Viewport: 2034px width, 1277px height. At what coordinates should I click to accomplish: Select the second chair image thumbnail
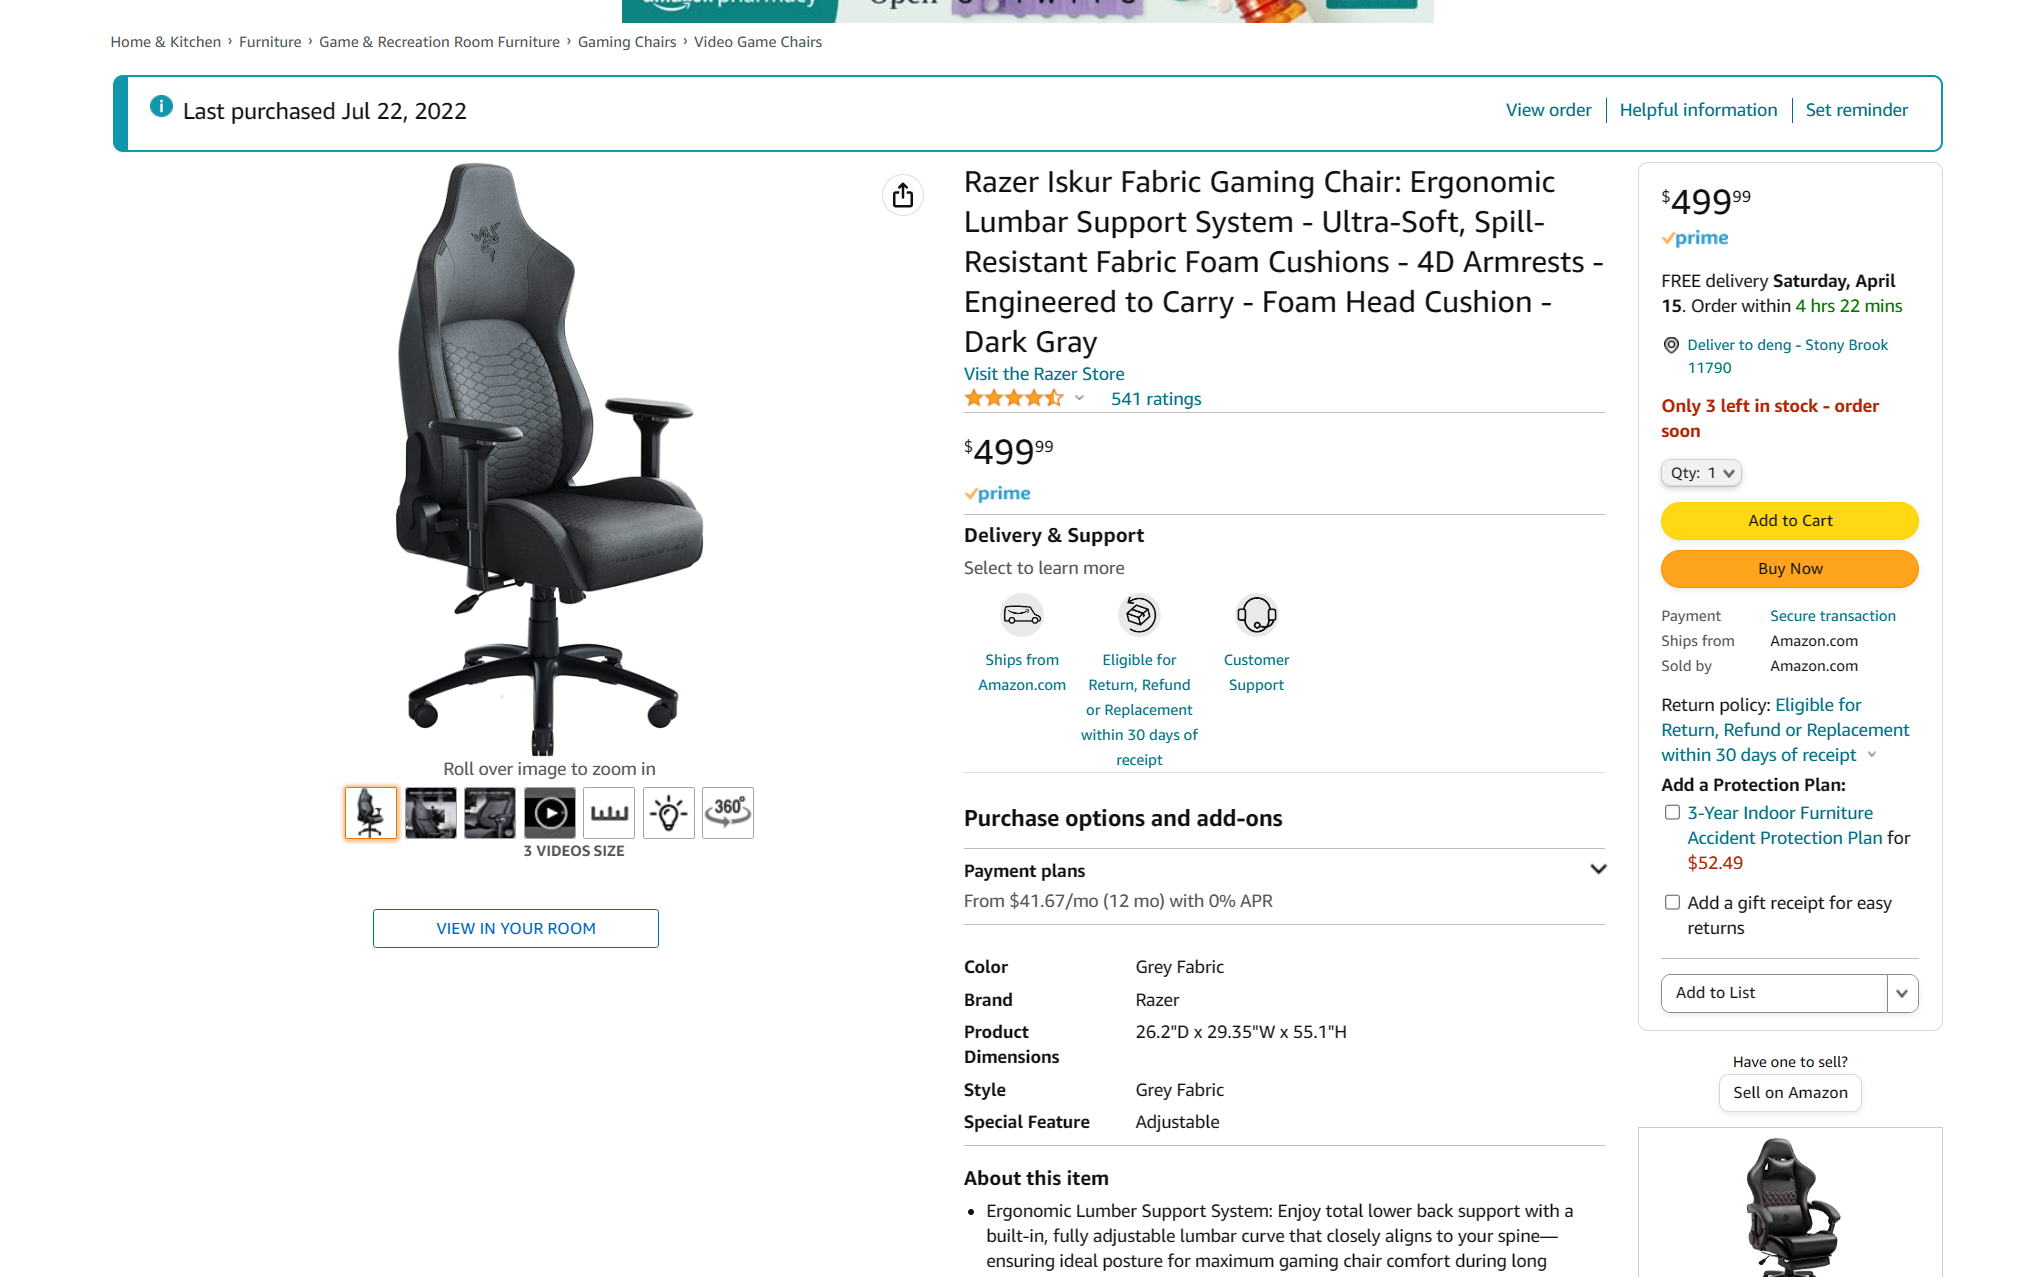(x=431, y=813)
